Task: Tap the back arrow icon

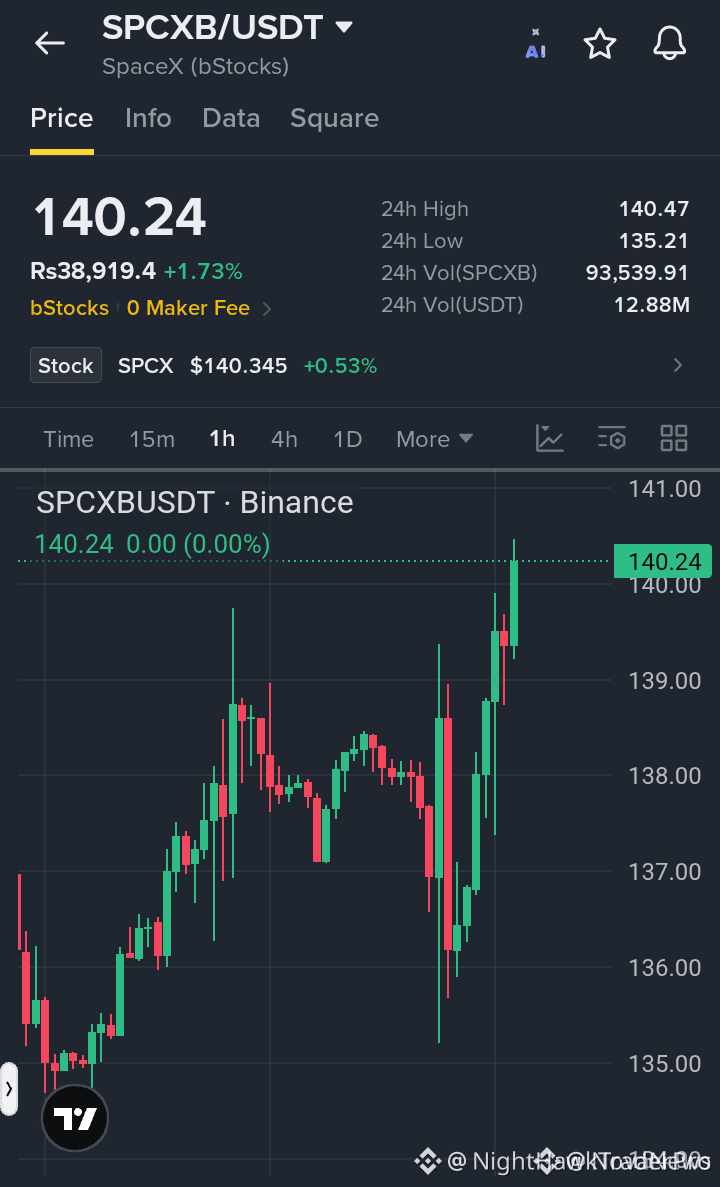Action: [x=50, y=44]
